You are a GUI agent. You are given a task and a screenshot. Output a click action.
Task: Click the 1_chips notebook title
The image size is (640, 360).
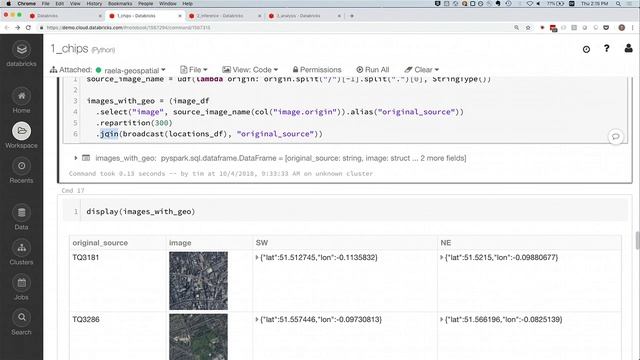69,49
